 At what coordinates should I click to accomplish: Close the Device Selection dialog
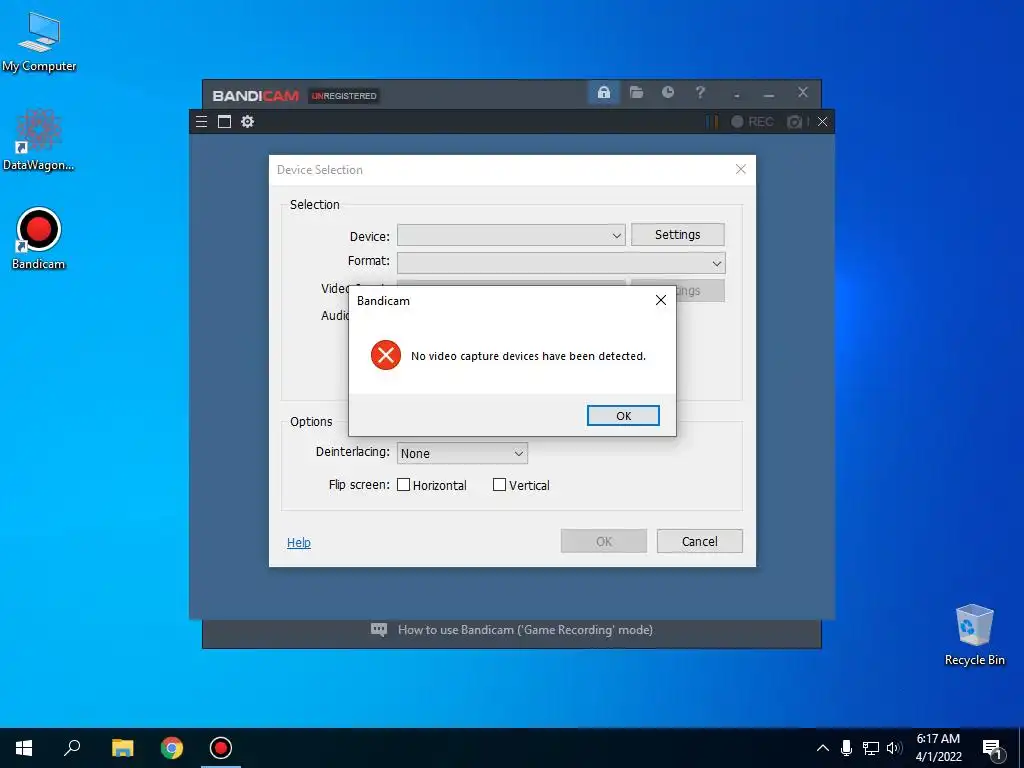[x=741, y=169]
